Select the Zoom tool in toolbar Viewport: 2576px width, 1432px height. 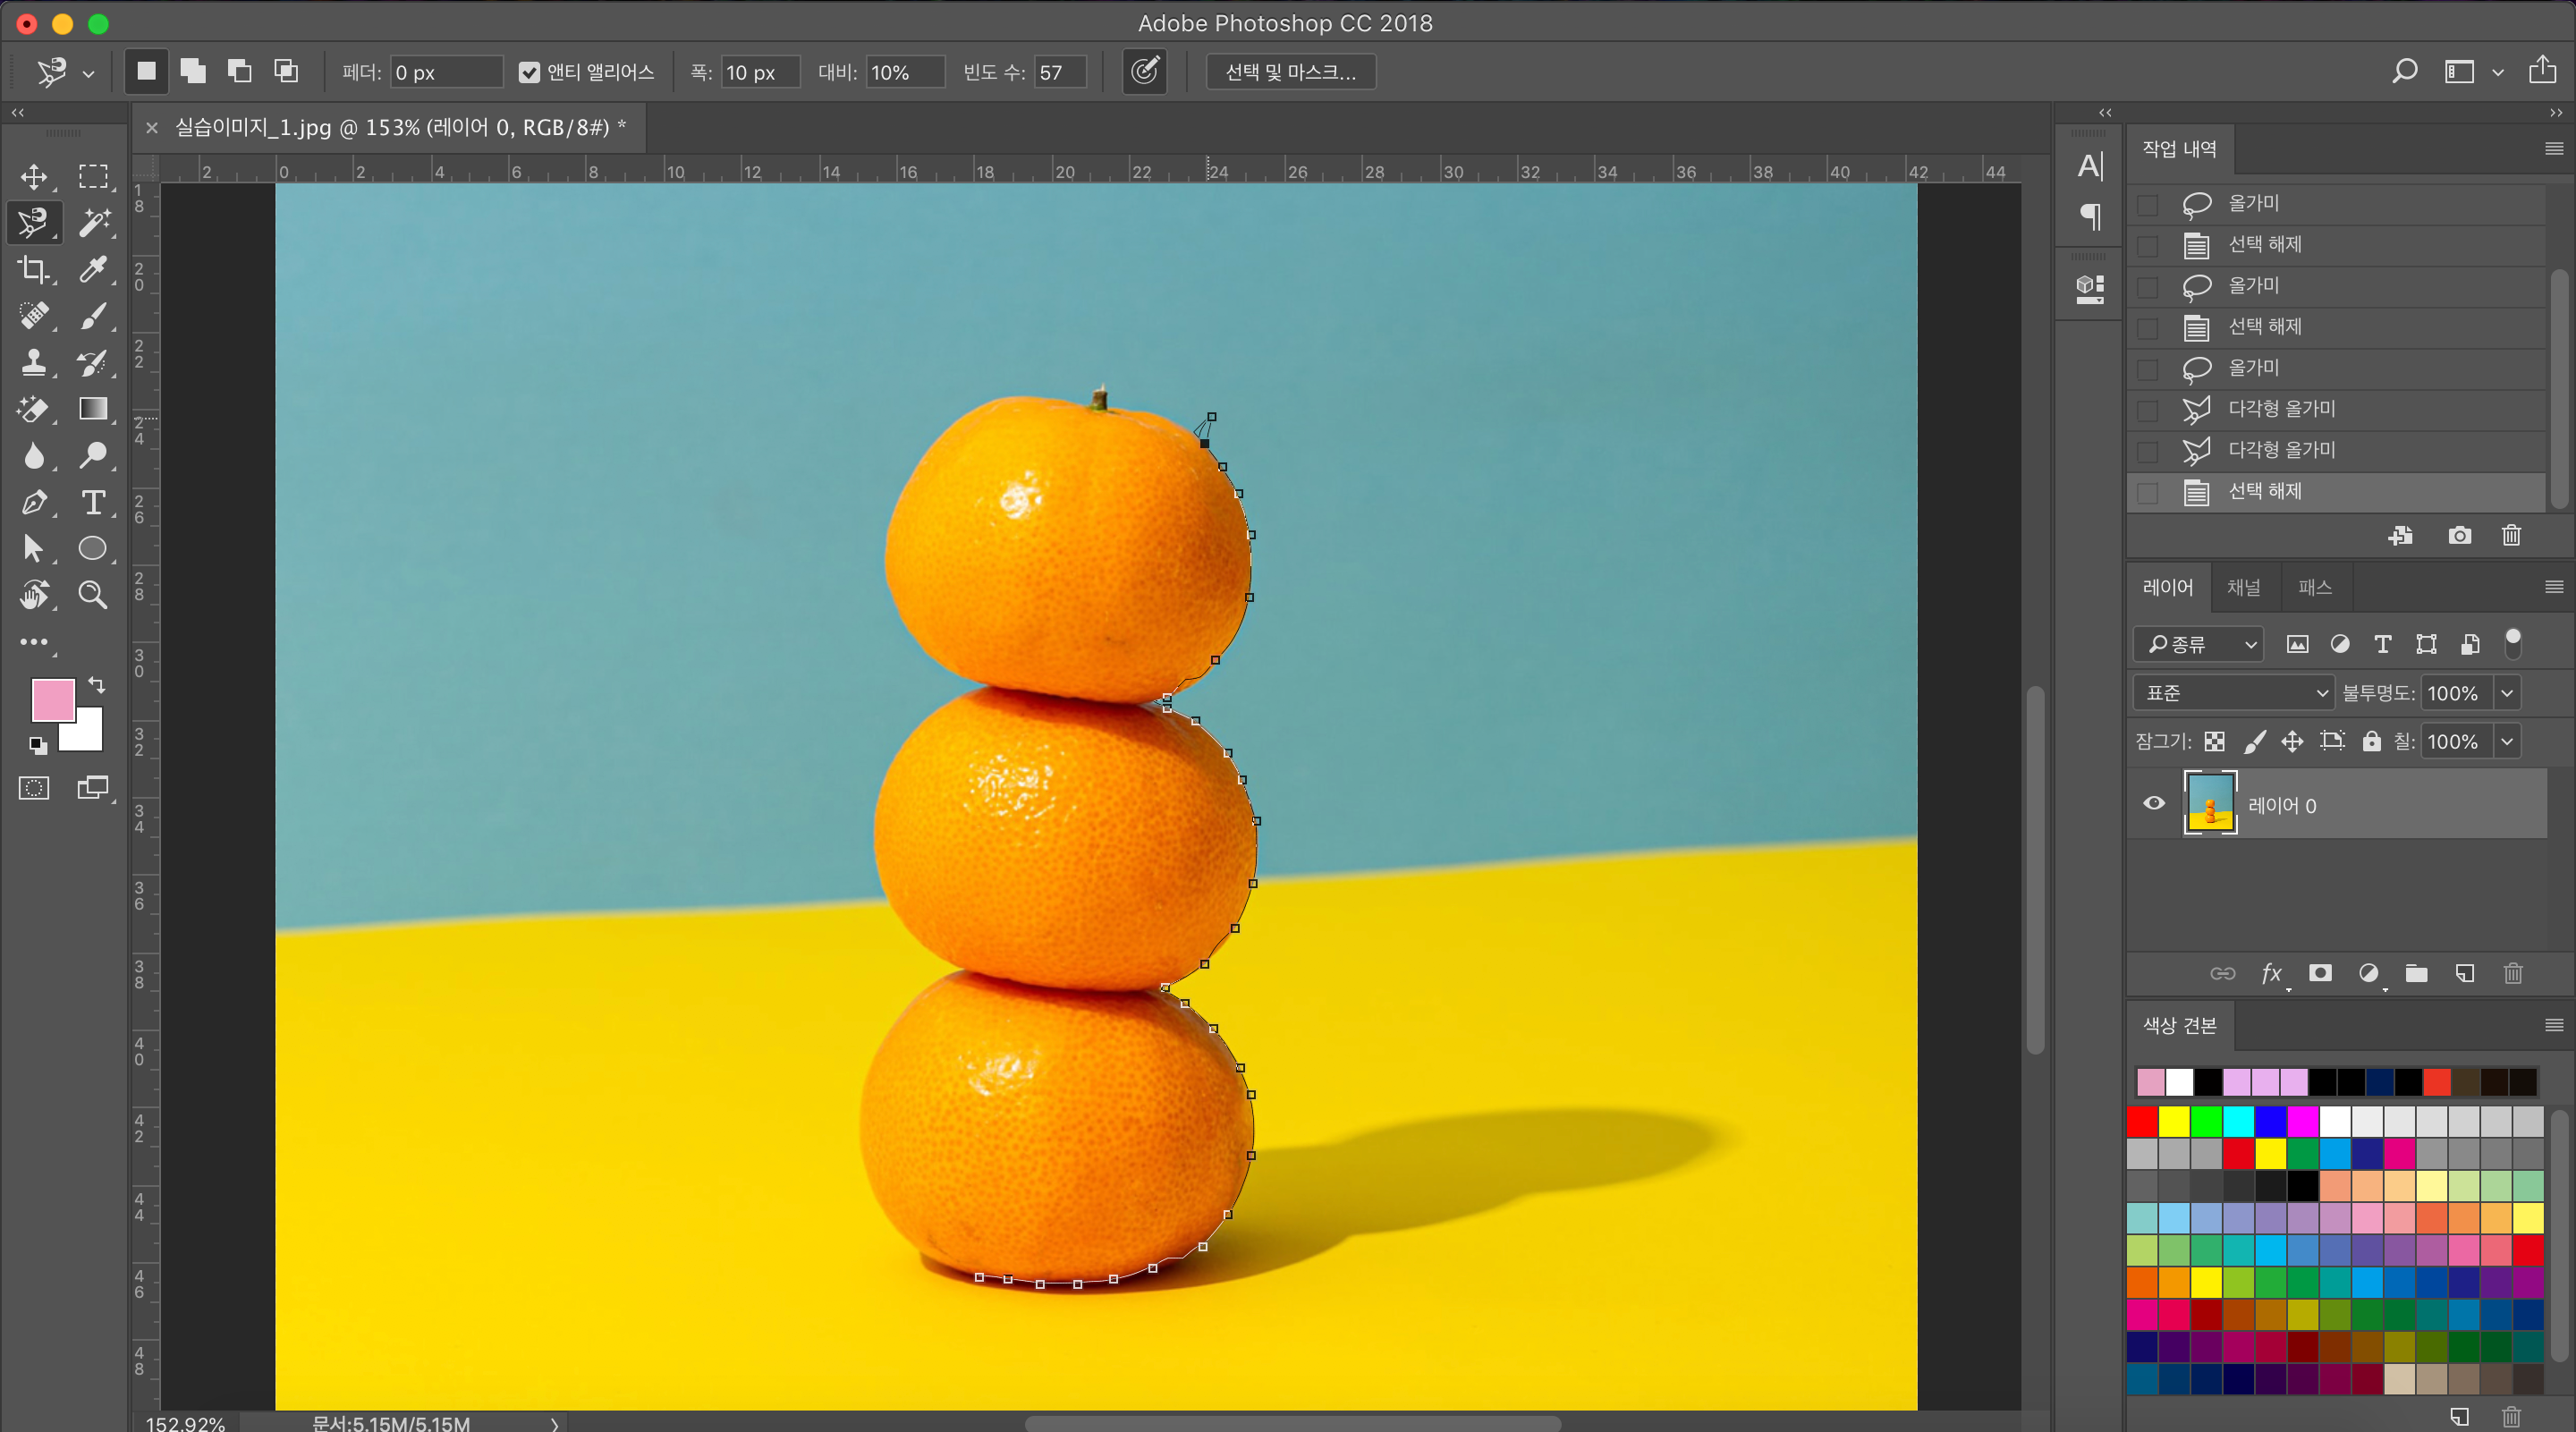(x=93, y=595)
